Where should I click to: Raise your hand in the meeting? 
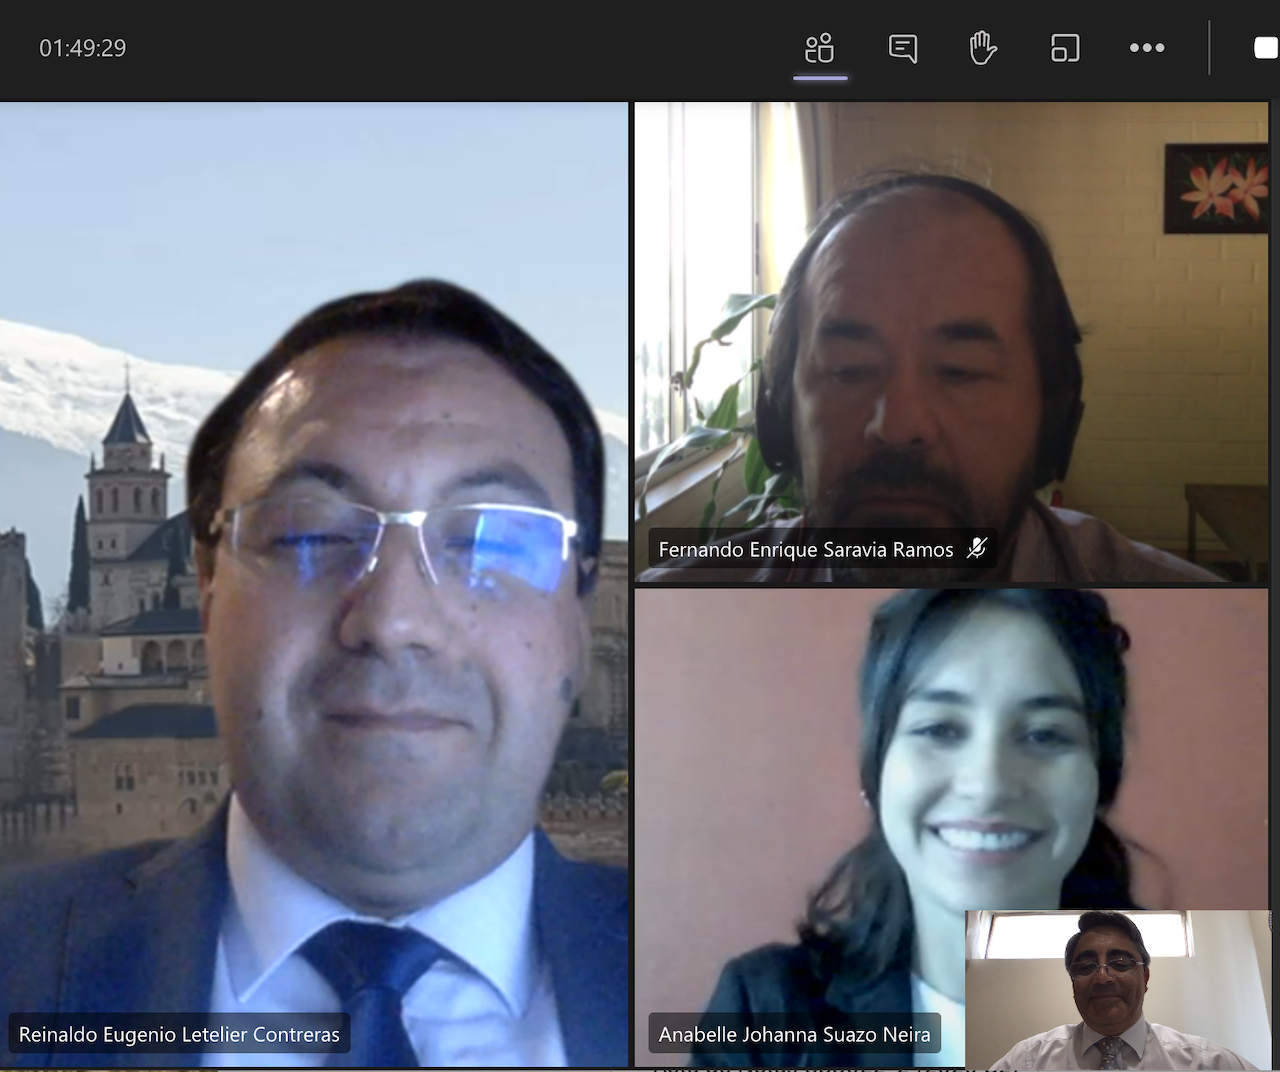click(984, 48)
